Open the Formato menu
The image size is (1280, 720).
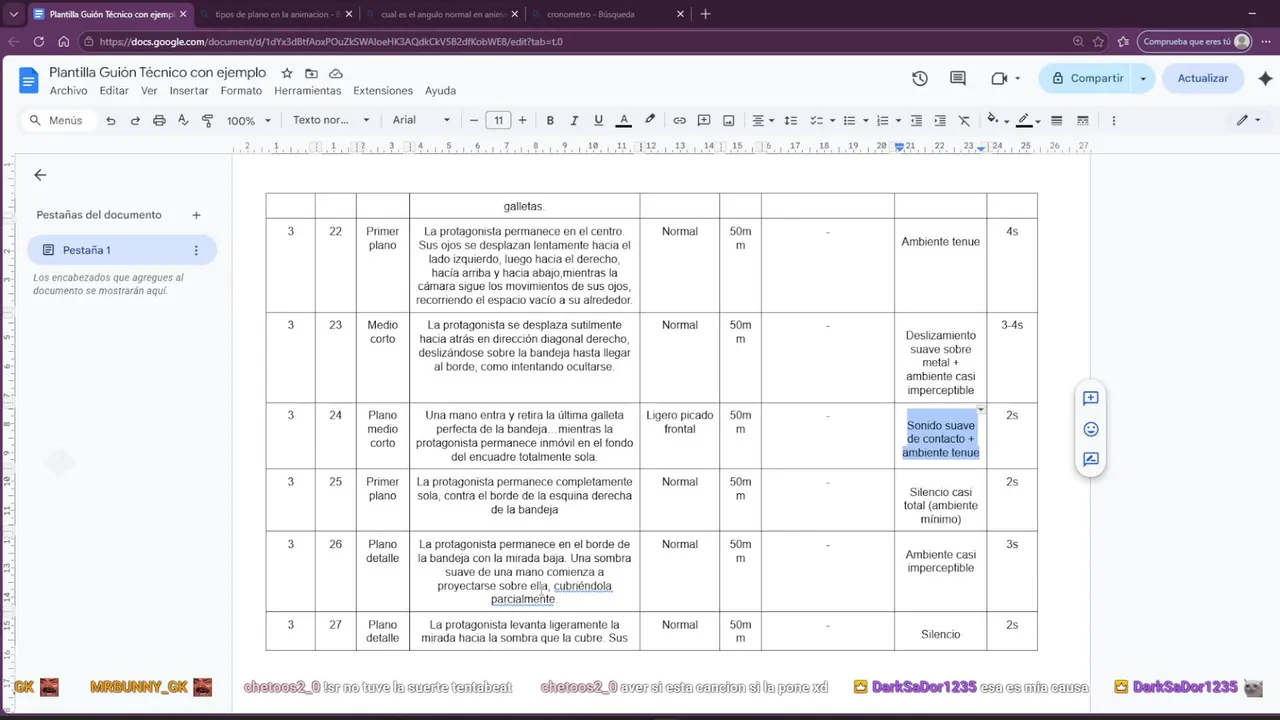(x=241, y=91)
